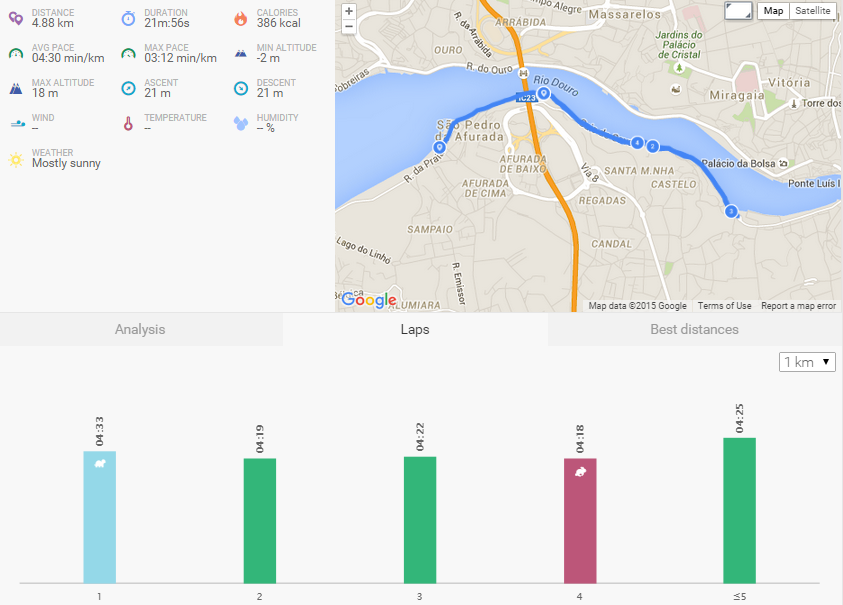The image size is (843, 605).
Task: Click the Duration stopwatch icon
Action: pyautogui.click(x=128, y=18)
